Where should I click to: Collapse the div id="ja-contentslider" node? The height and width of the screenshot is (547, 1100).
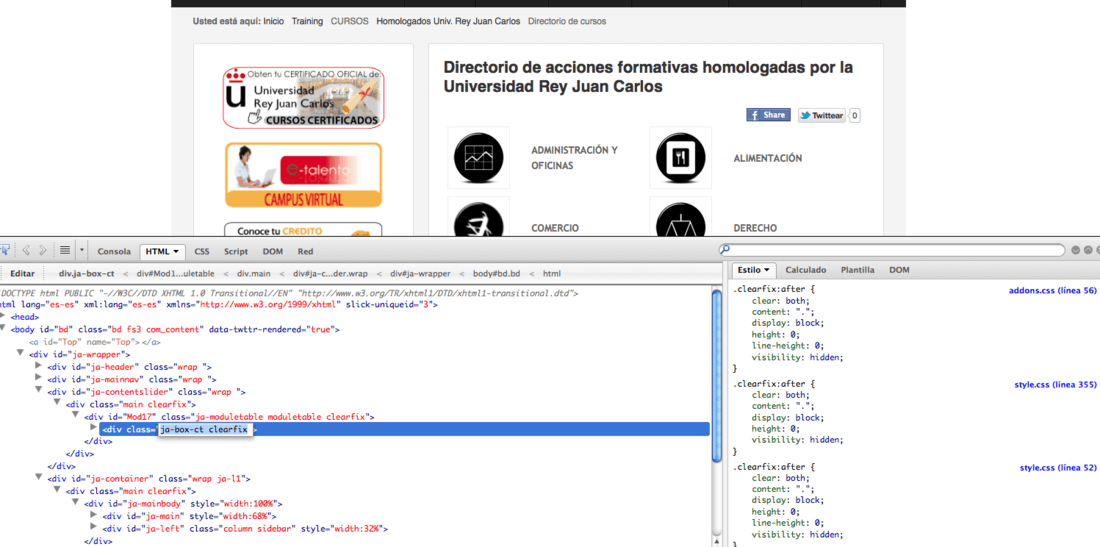pyautogui.click(x=39, y=391)
